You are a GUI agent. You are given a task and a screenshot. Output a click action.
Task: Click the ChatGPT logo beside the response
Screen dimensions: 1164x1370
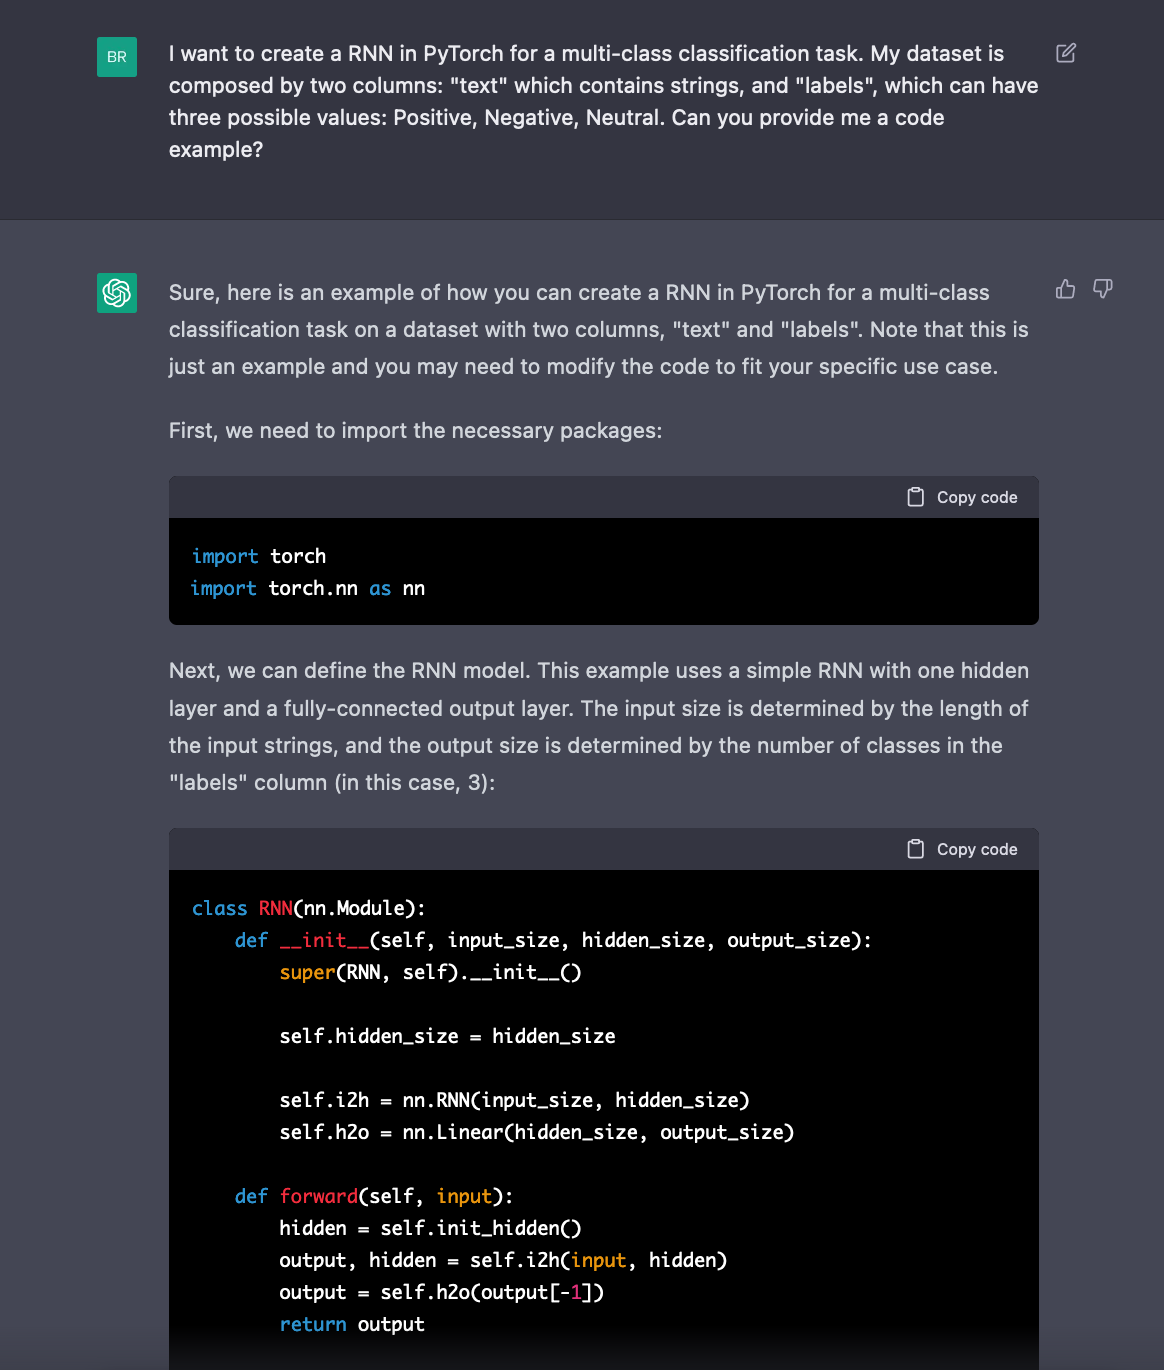(117, 293)
